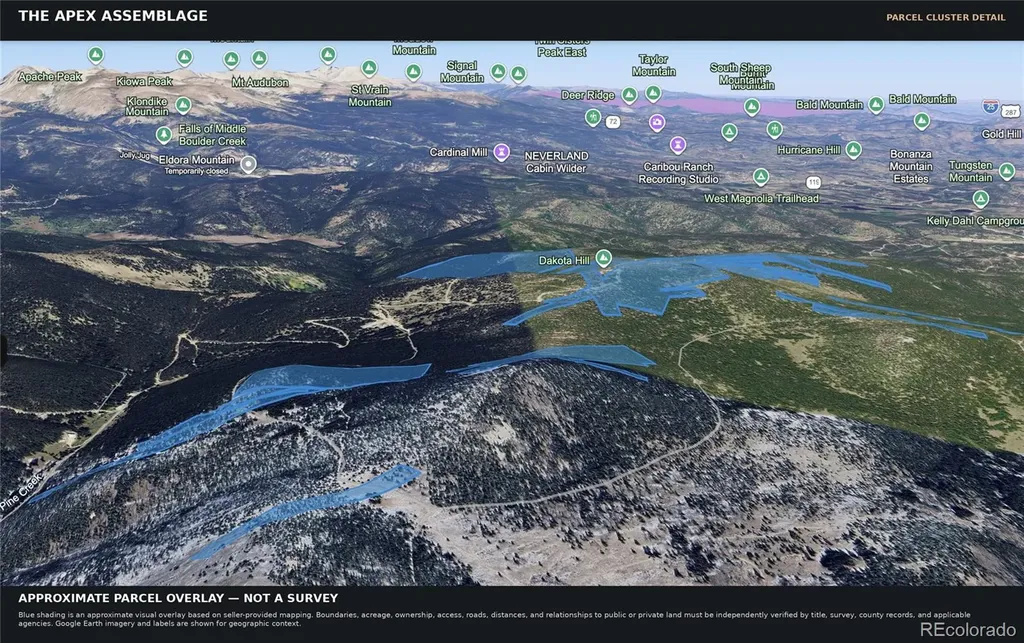Click the Highway 119 route shield
Screen dimensions: 1024x643
[813, 182]
